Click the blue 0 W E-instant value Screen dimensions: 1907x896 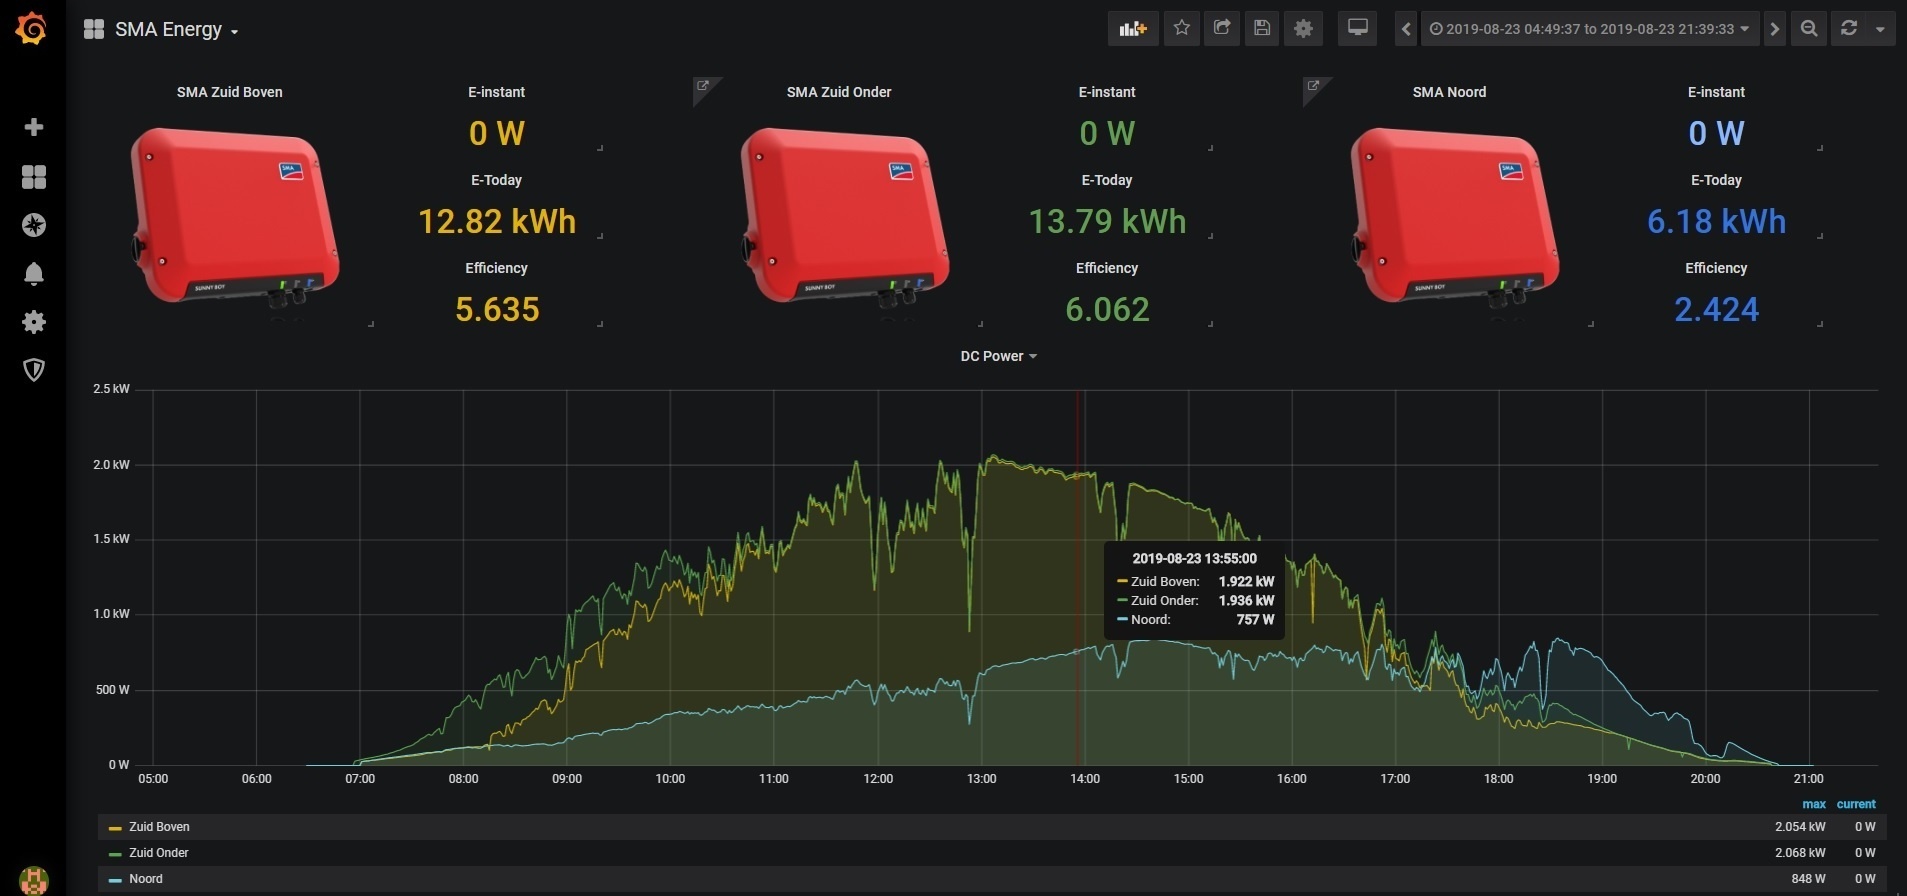coord(1716,133)
